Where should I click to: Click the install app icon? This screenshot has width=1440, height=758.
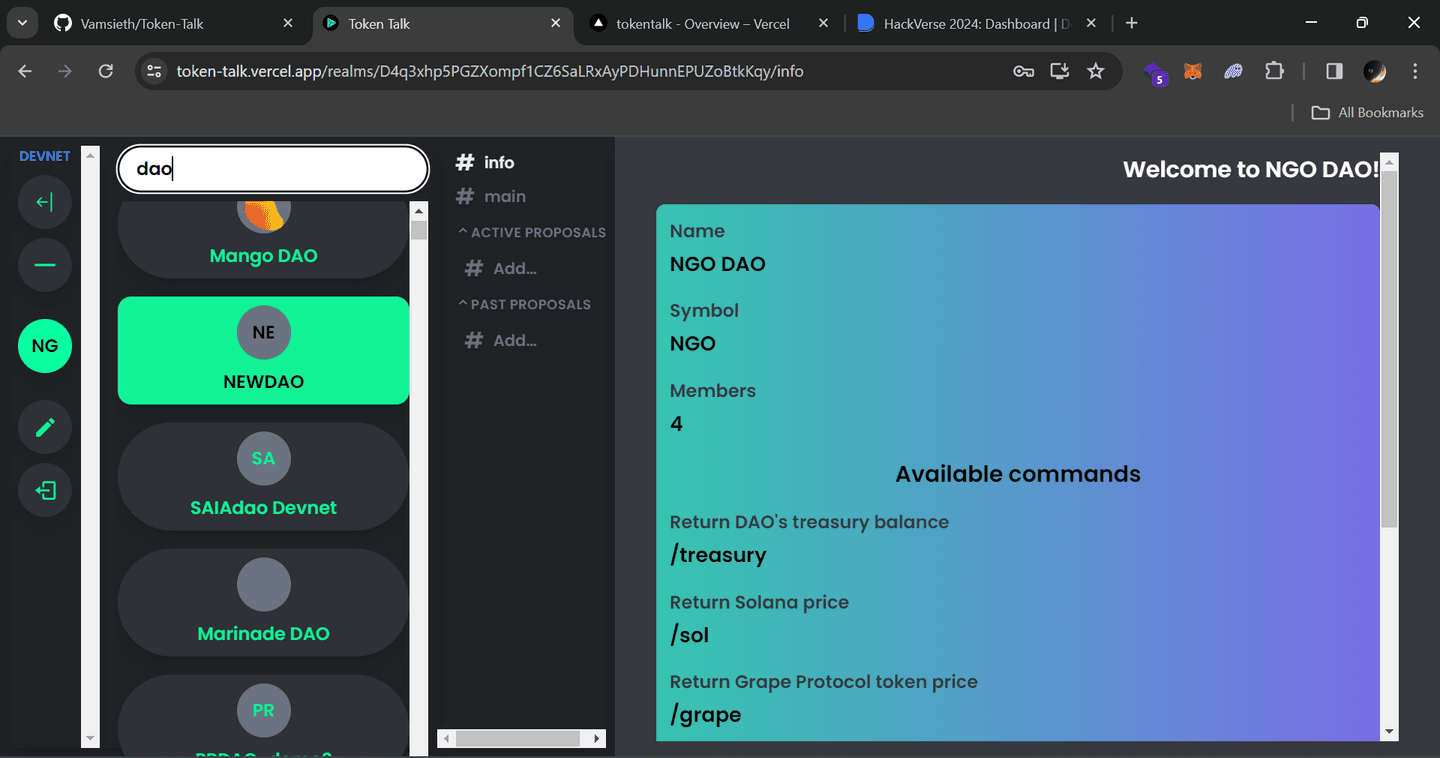pyautogui.click(x=1059, y=71)
